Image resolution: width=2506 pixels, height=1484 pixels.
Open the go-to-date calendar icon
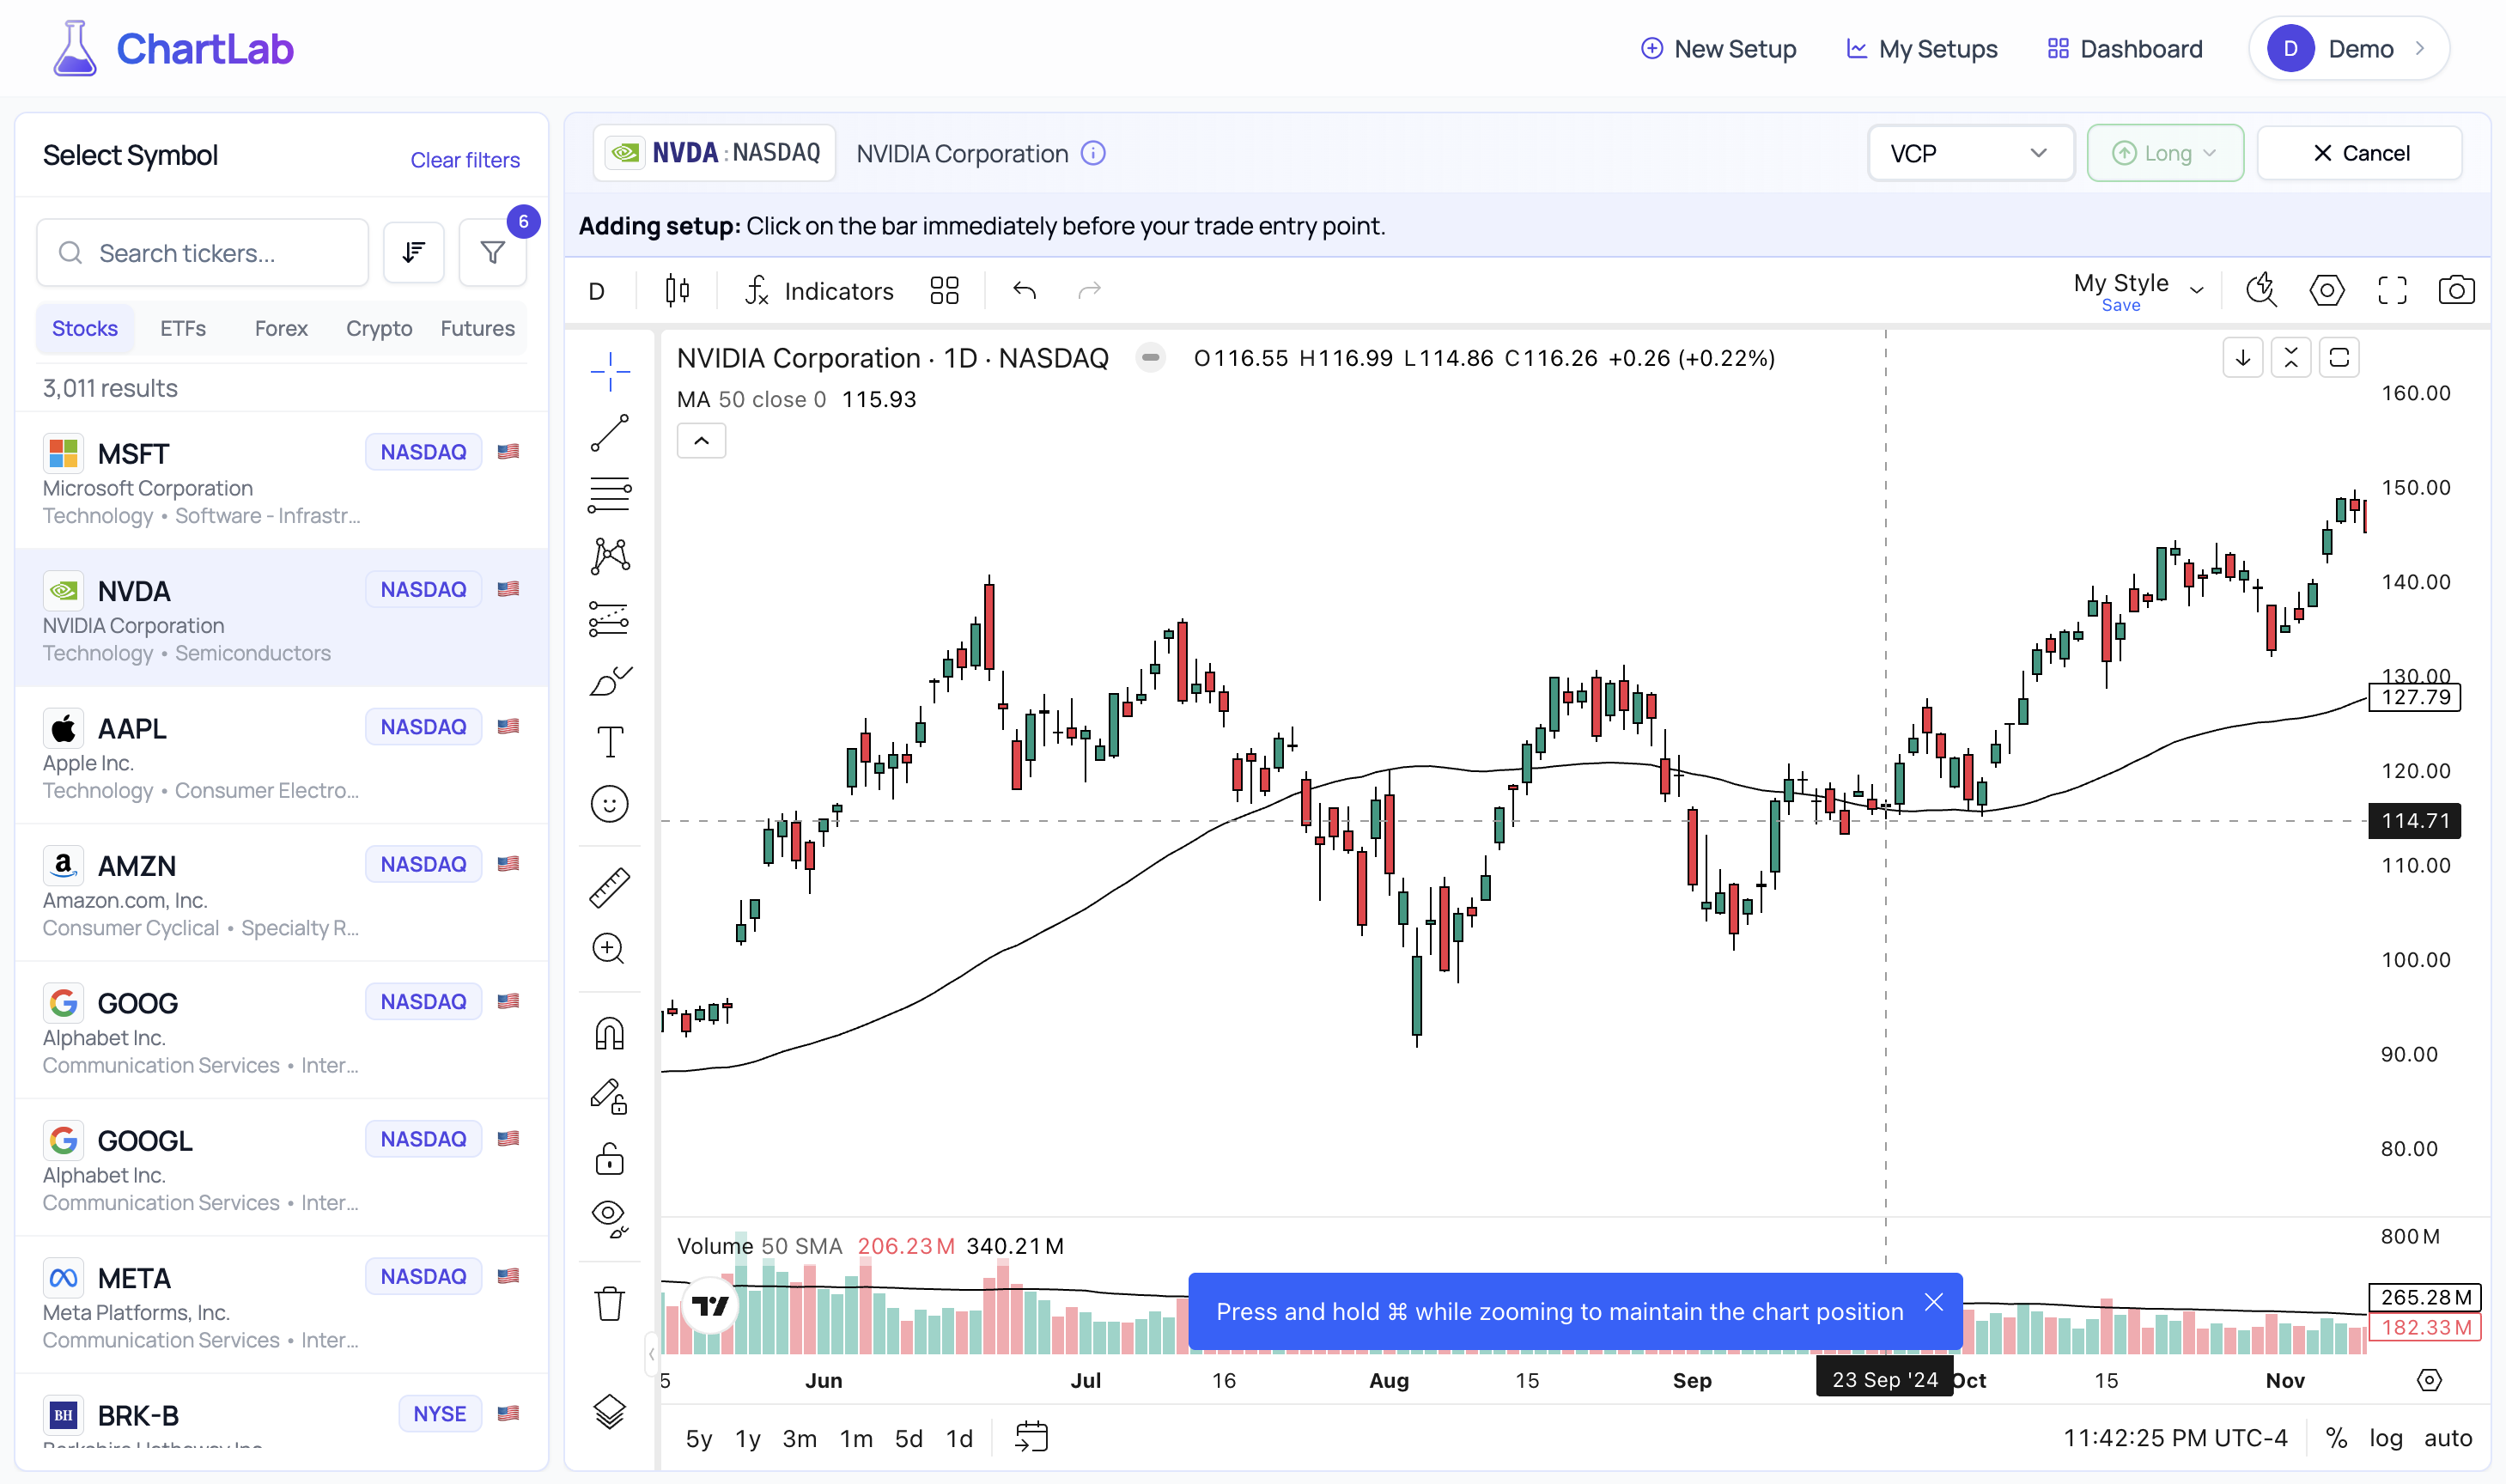click(x=1031, y=1438)
